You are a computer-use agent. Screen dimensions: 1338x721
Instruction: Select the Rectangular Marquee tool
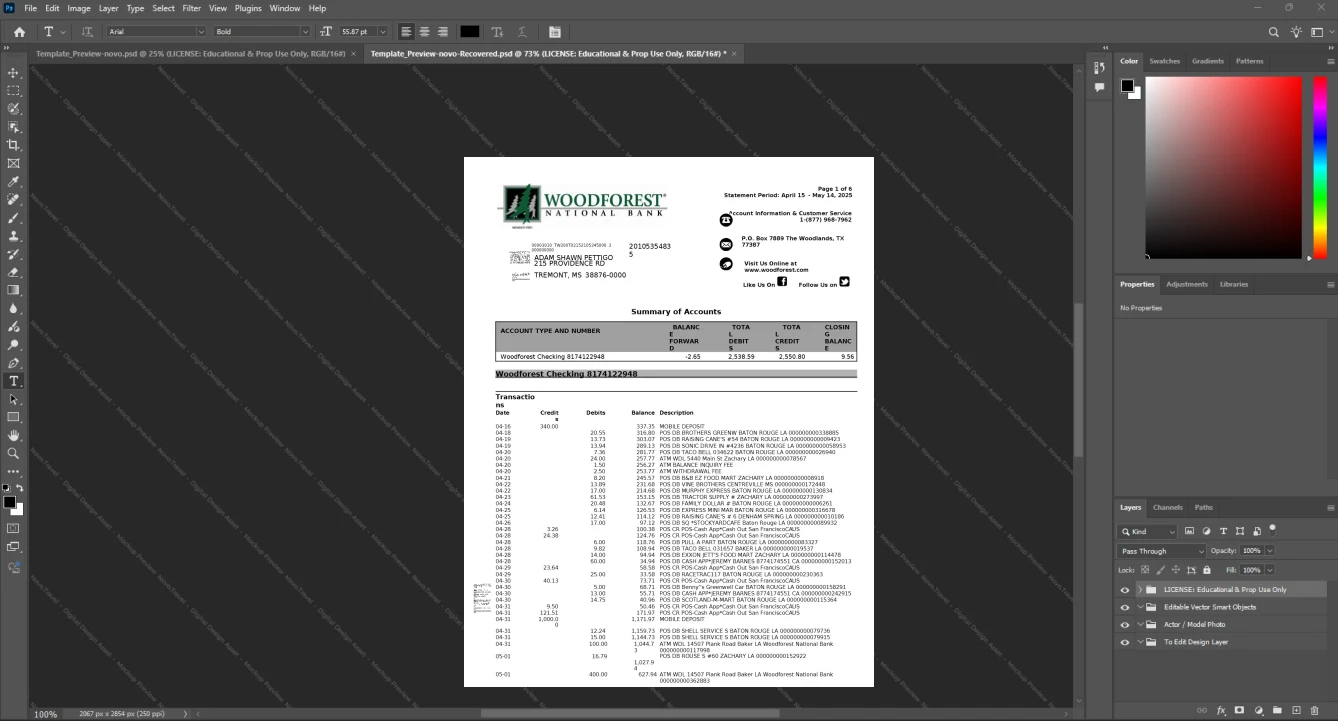(x=14, y=91)
